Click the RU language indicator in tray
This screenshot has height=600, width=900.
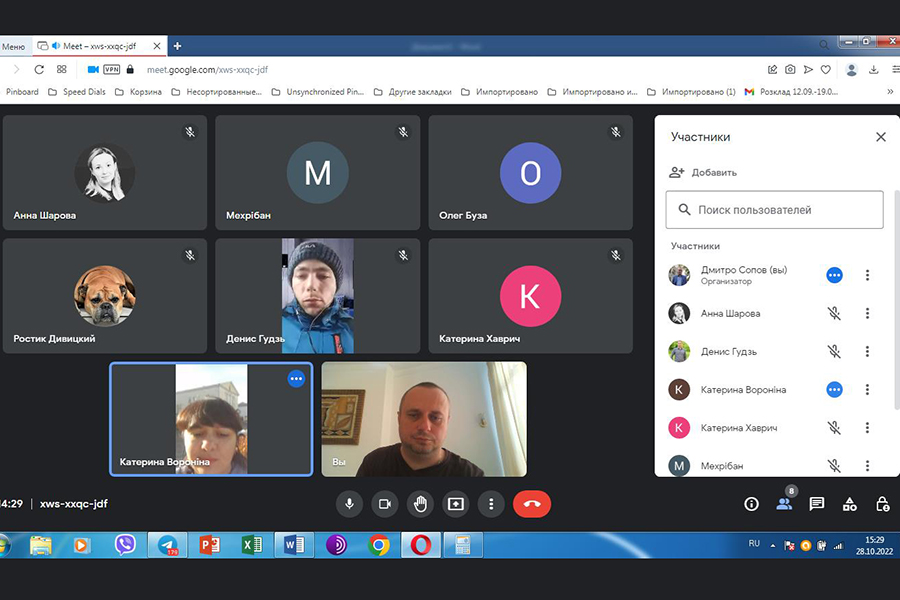click(754, 544)
